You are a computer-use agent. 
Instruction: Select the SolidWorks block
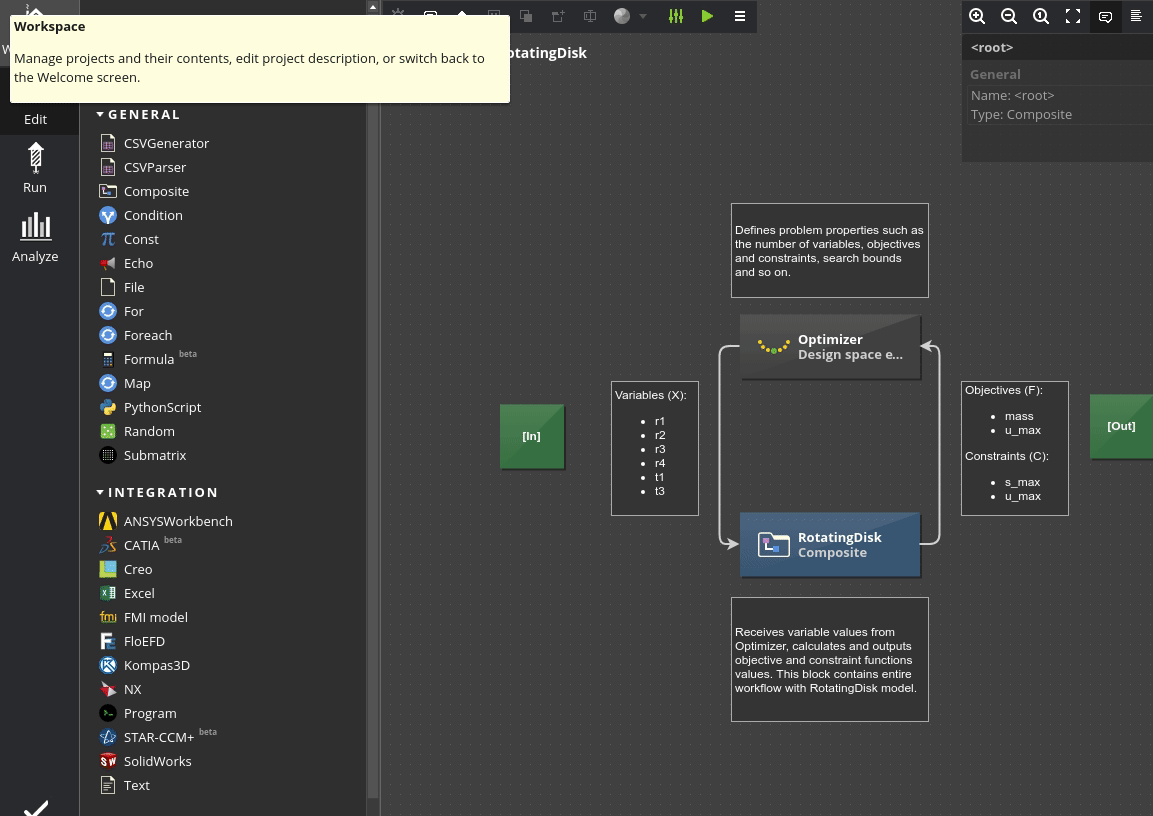tap(146, 762)
